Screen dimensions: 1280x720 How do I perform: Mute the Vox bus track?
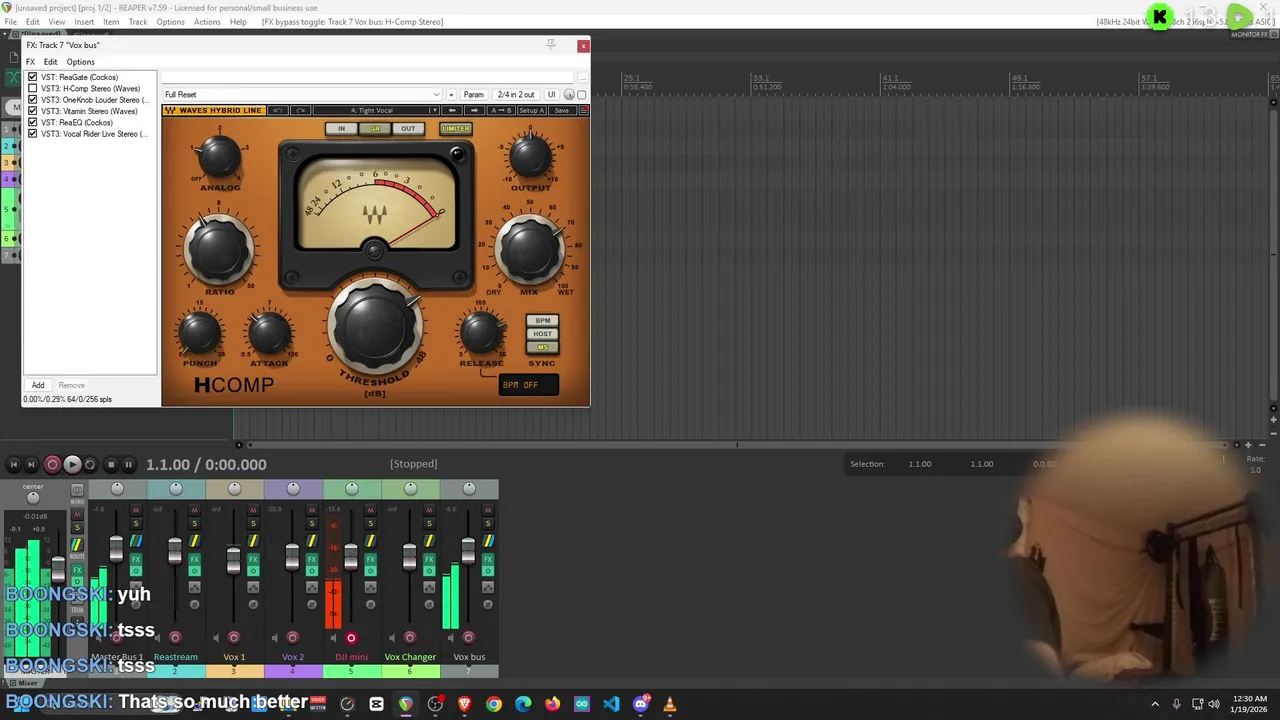(x=488, y=509)
